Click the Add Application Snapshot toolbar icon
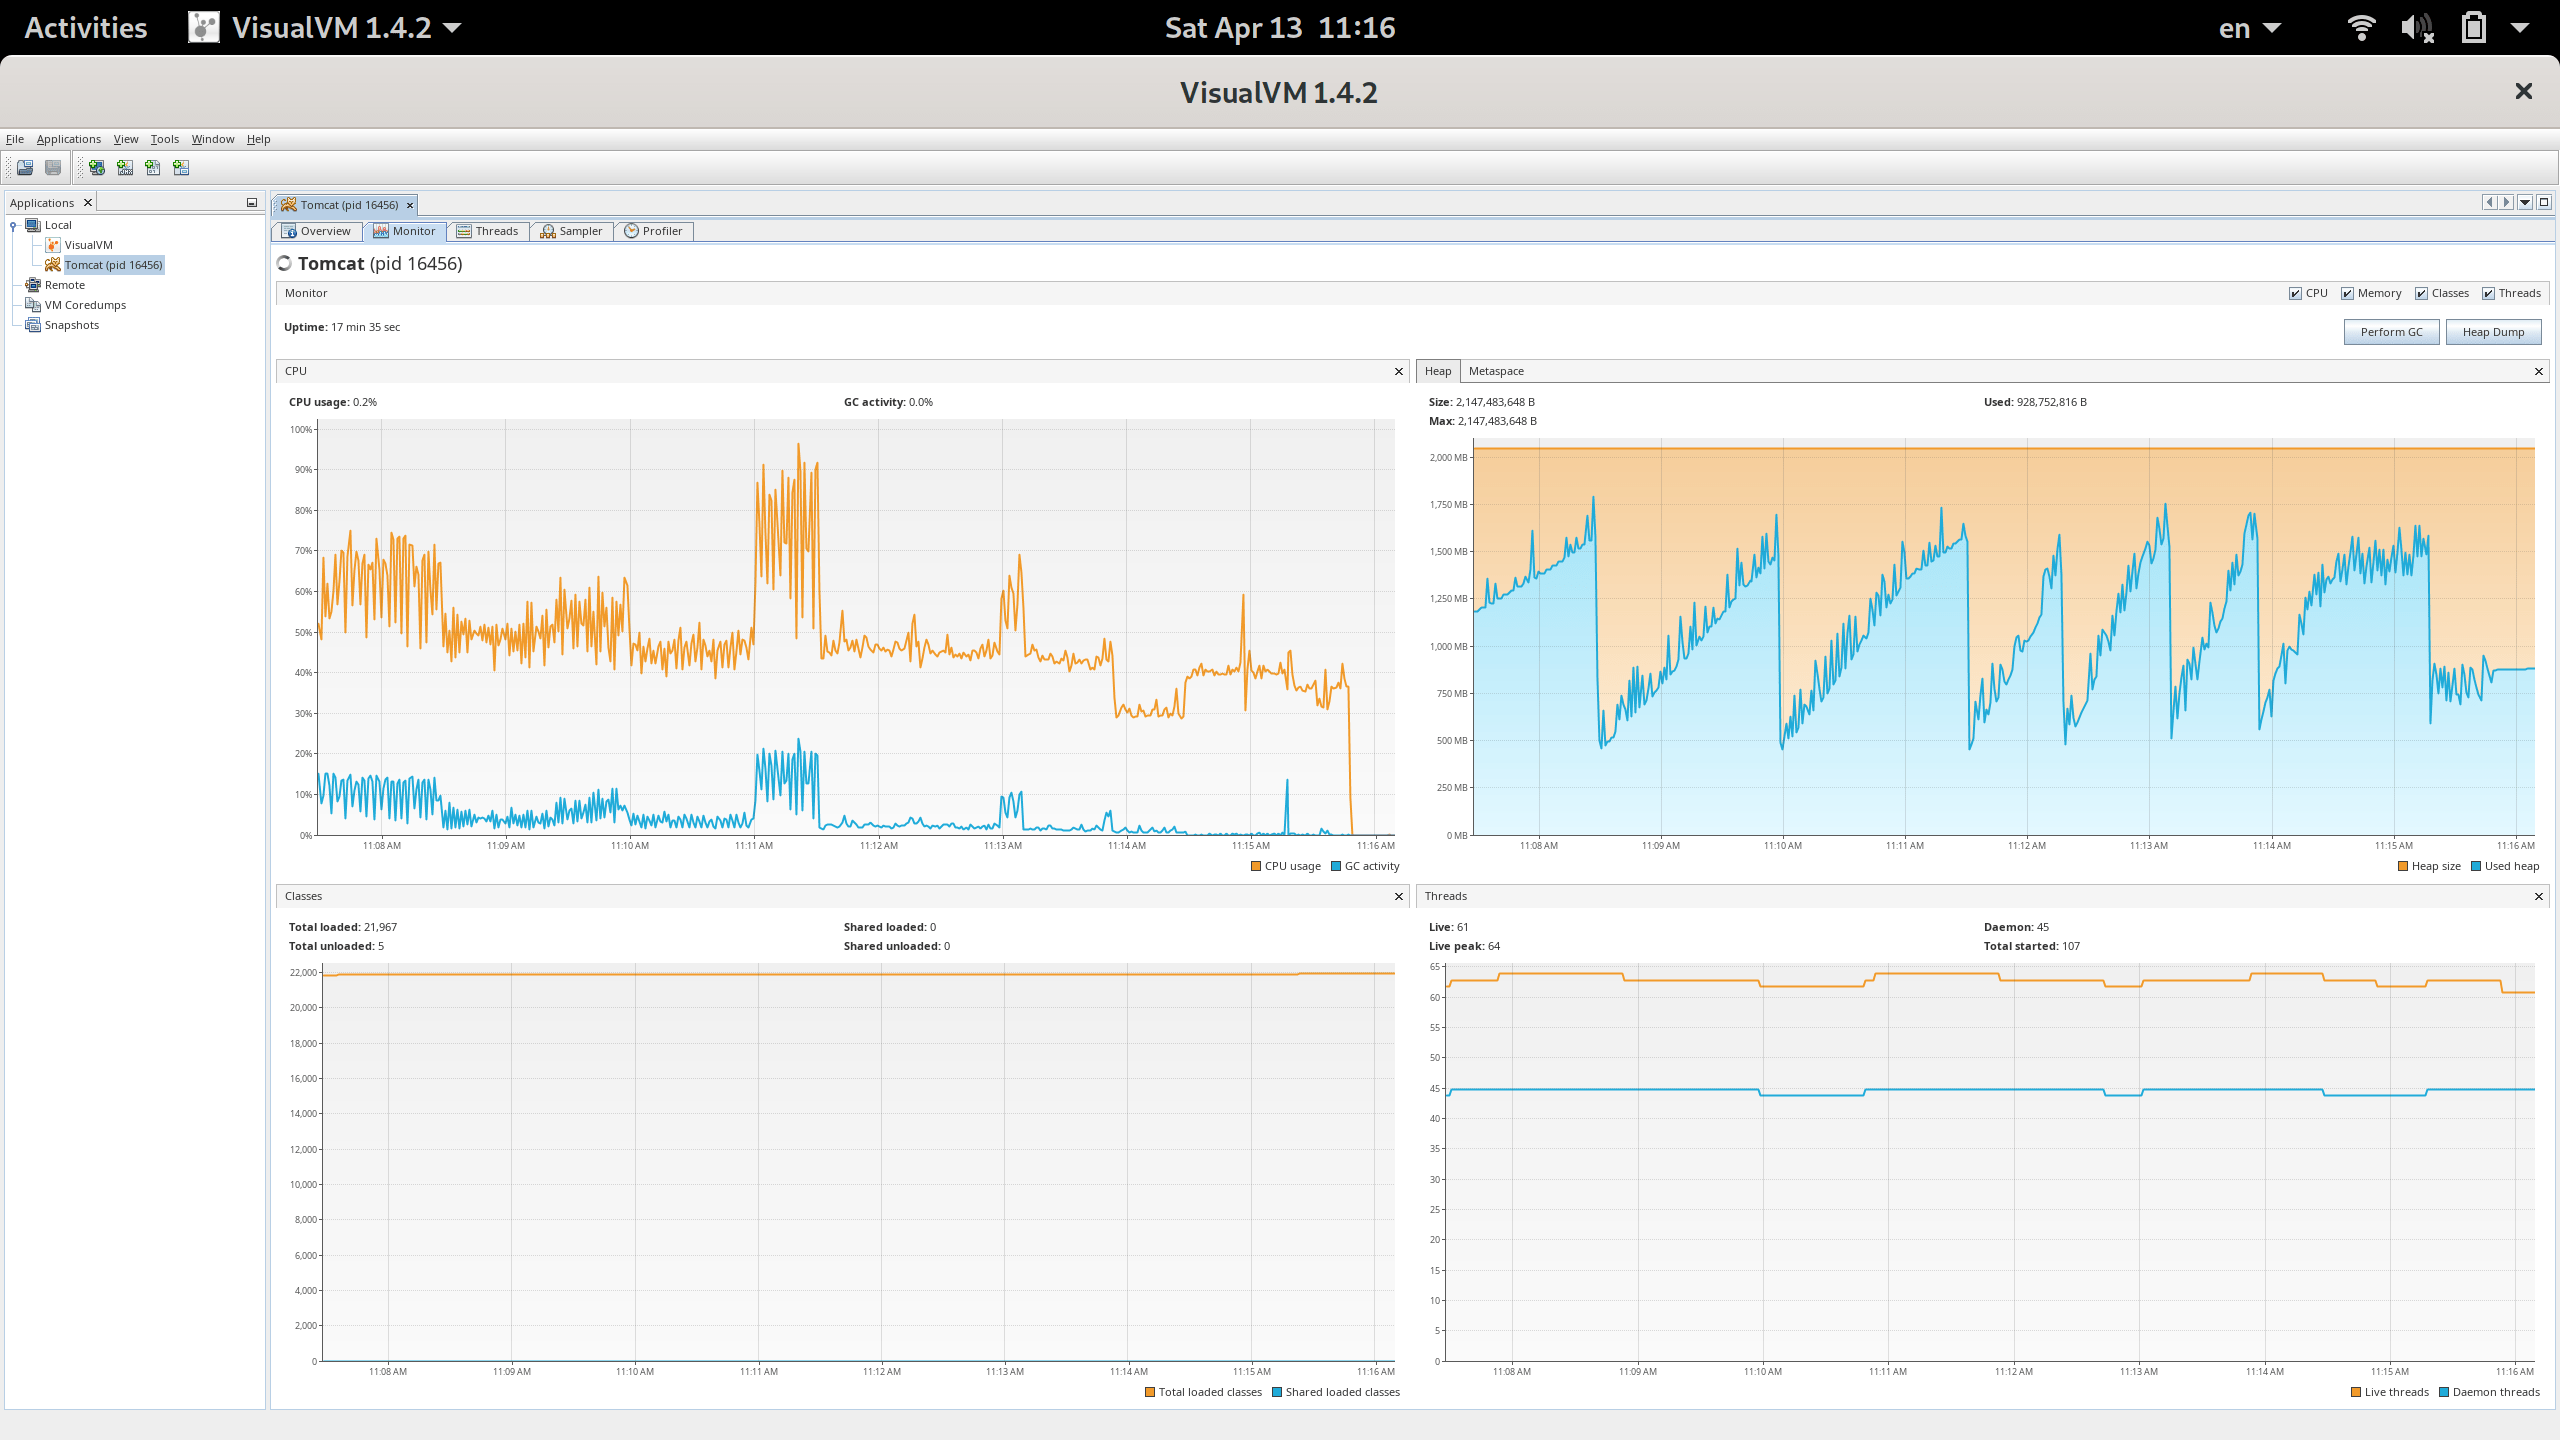The width and height of the screenshot is (2560, 1440). (181, 168)
